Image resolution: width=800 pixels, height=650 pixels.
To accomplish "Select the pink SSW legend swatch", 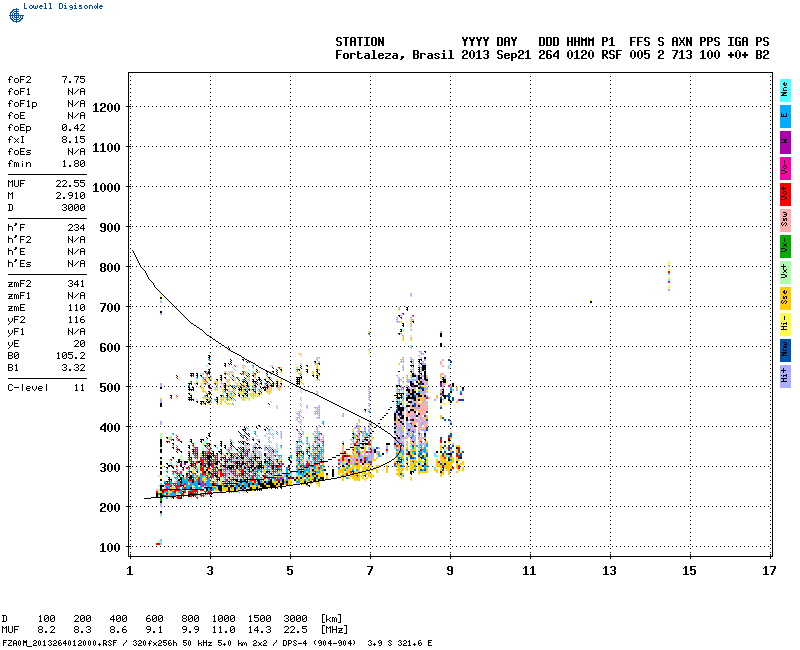I will (x=785, y=219).
